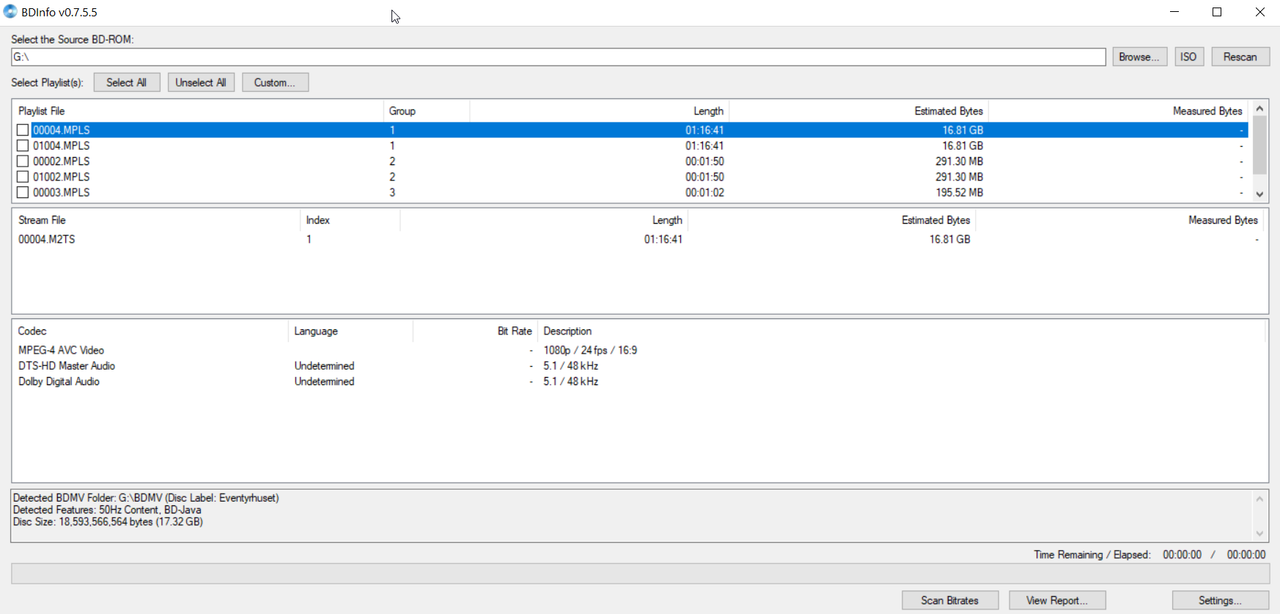Select the DTS-HD Master Audio row
This screenshot has width=1280, height=614.
[639, 366]
